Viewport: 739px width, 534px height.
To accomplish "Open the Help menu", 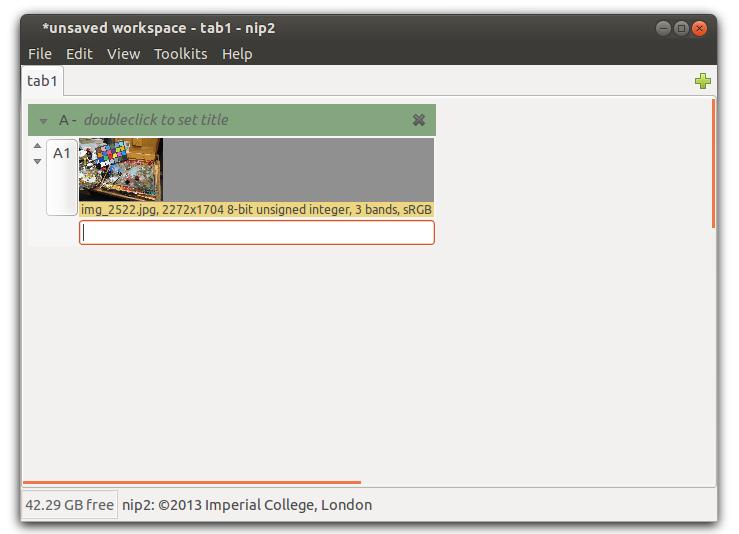I will (x=237, y=54).
